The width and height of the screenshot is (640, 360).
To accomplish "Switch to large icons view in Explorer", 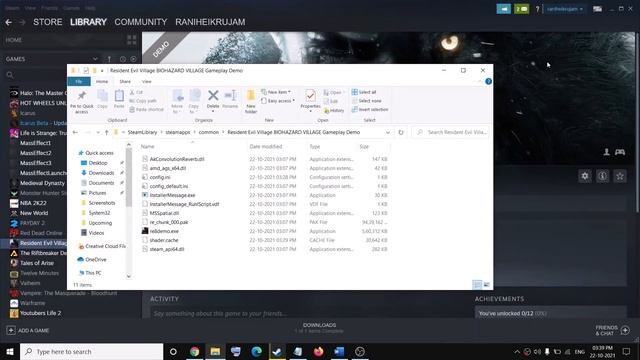I will [x=487, y=284].
